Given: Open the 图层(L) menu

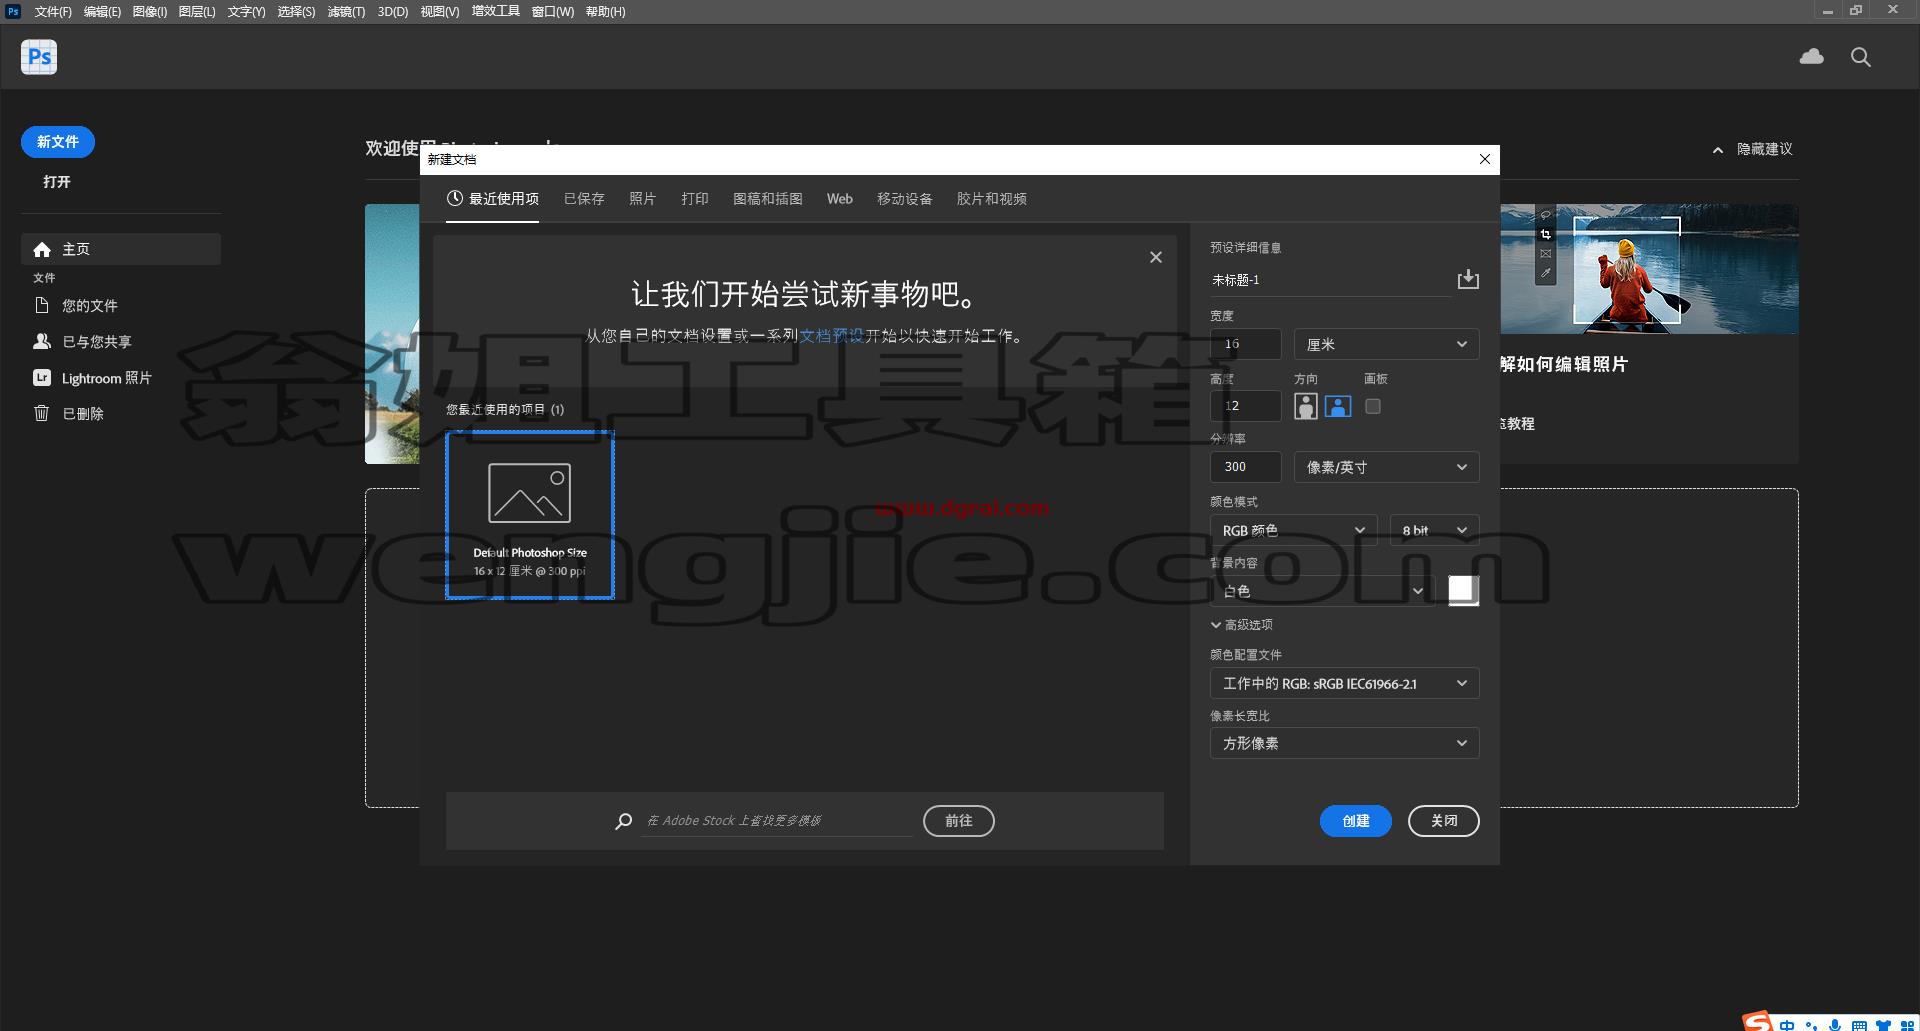Looking at the screenshot, I should point(197,11).
